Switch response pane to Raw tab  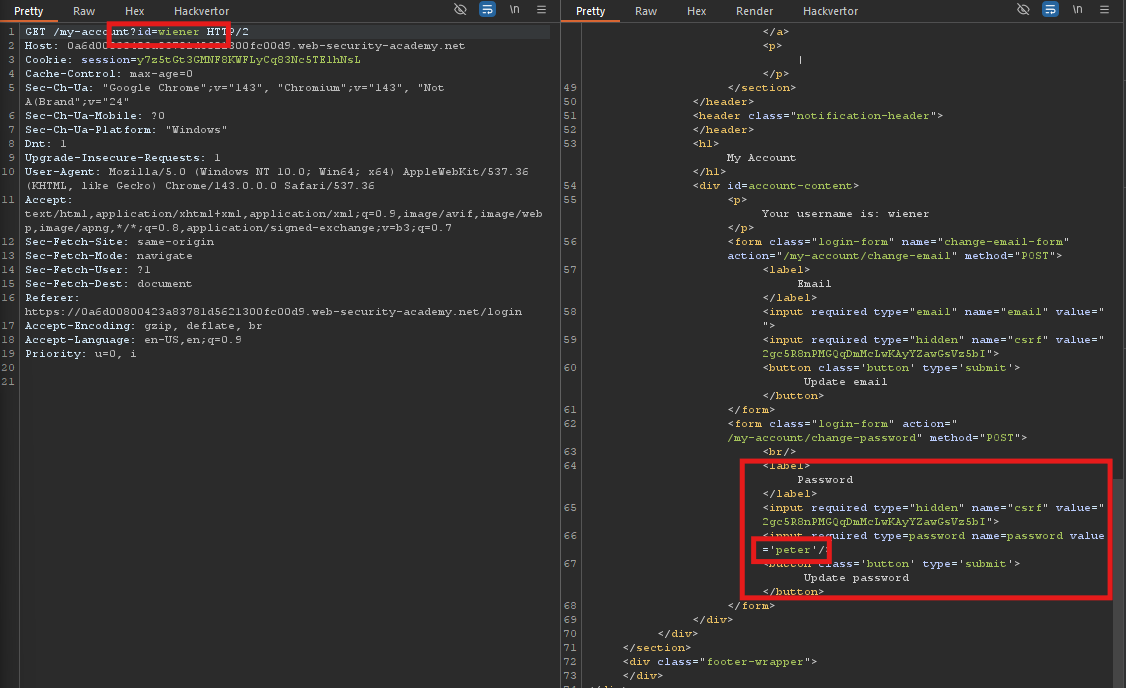click(646, 11)
